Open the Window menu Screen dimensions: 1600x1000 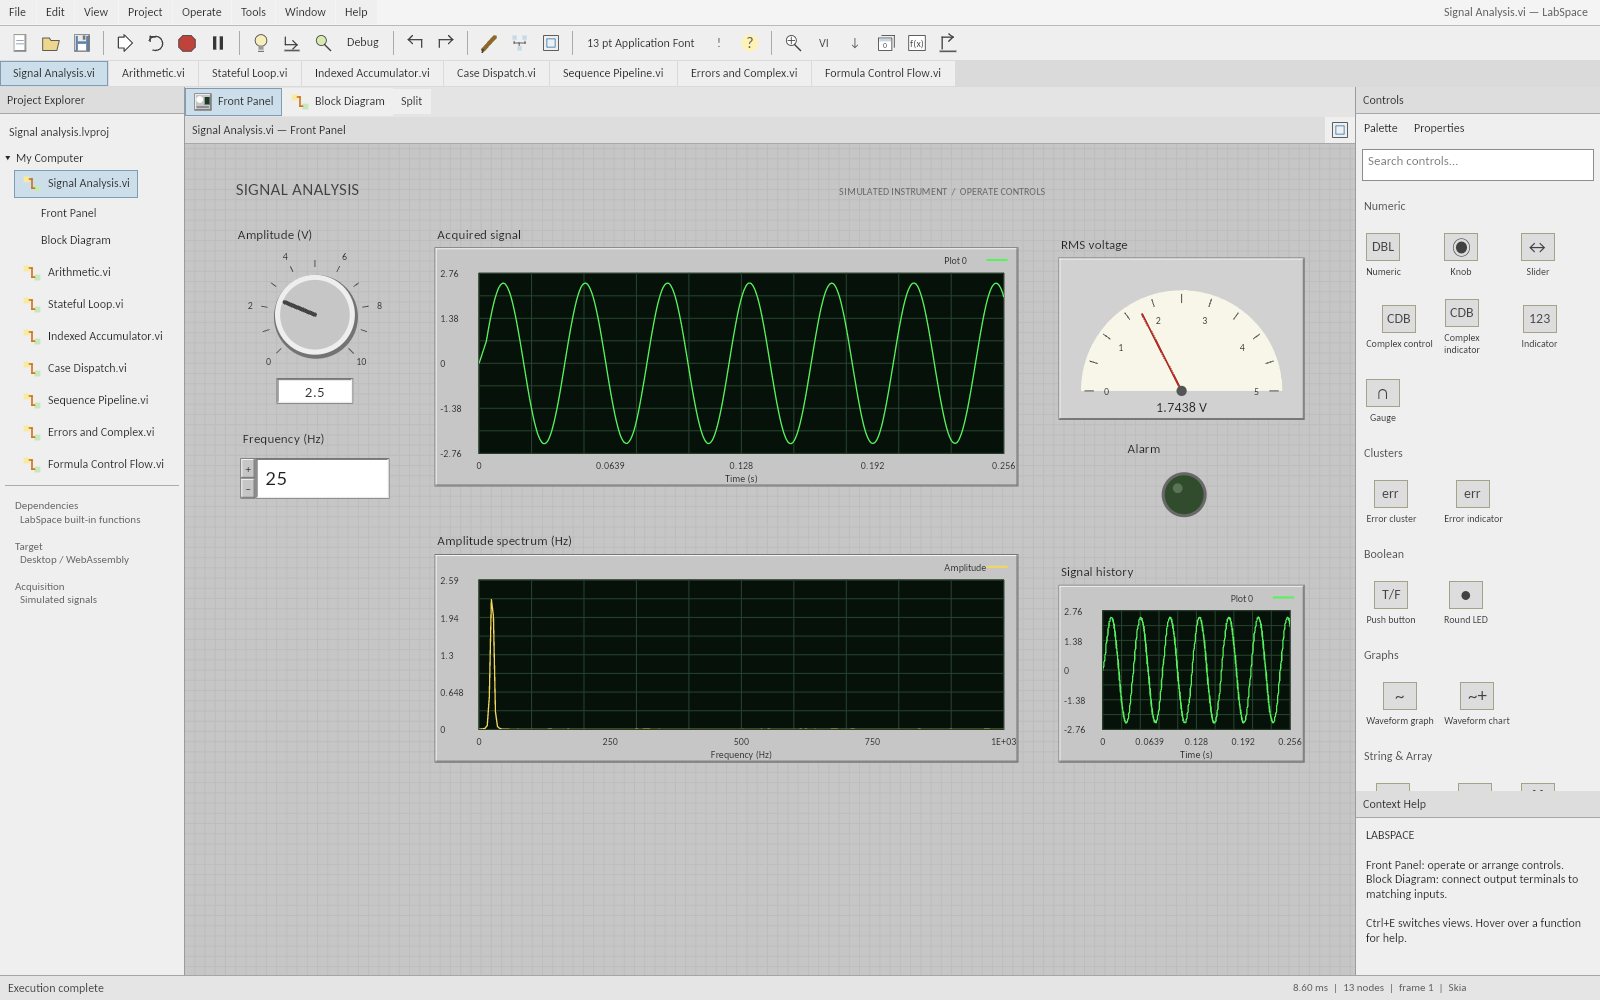tap(305, 12)
